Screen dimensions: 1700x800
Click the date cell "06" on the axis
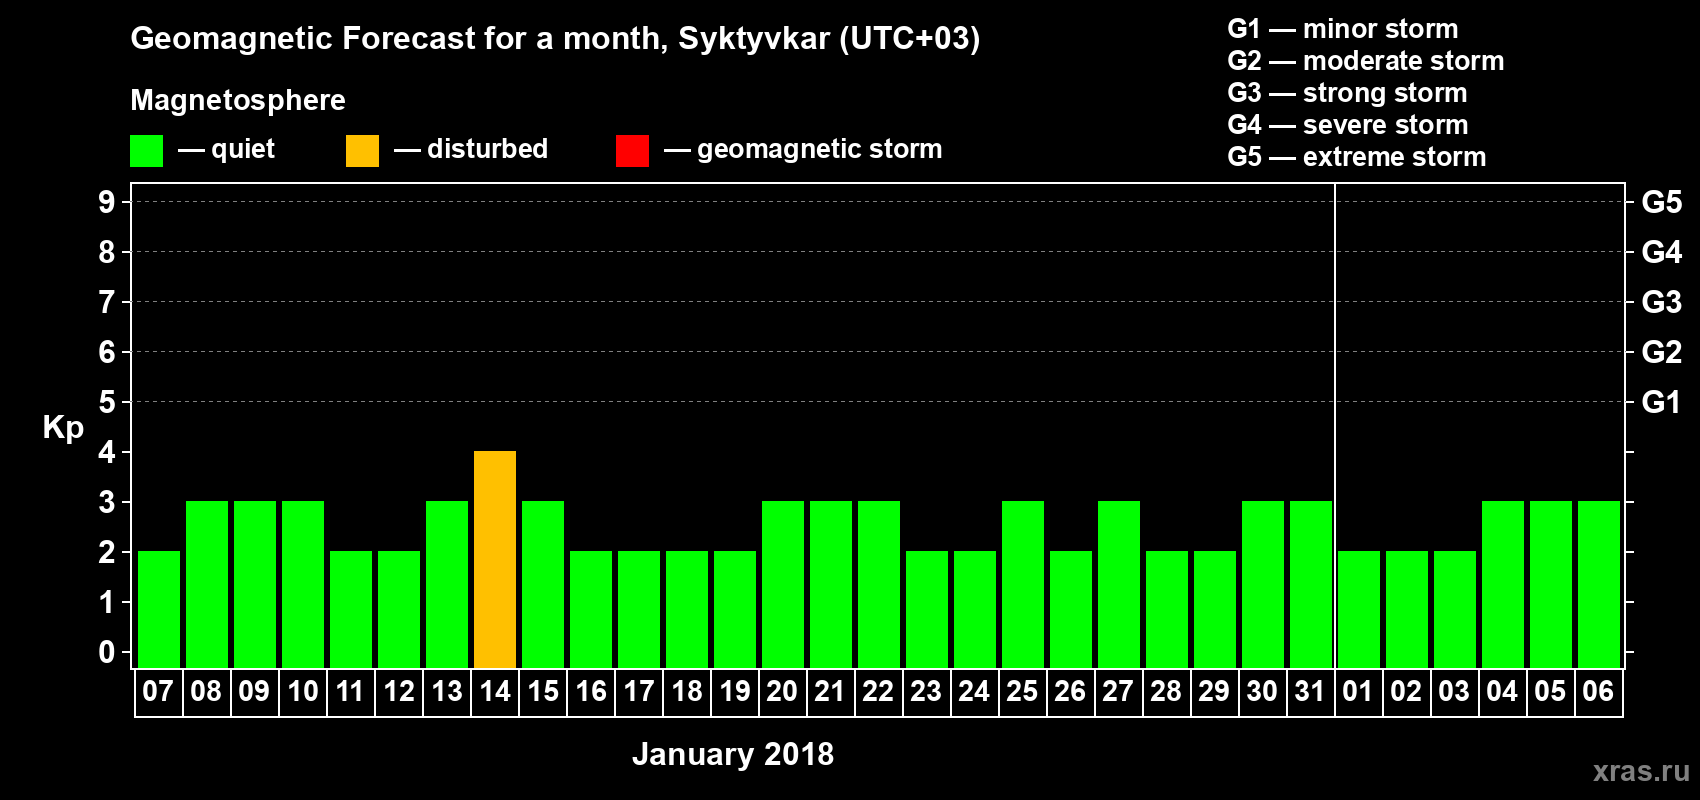(1598, 692)
